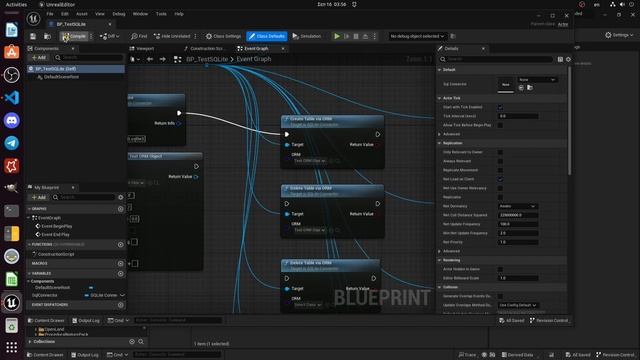Open the Diff dropdown
The height and width of the screenshot is (360, 640).
pos(110,36)
